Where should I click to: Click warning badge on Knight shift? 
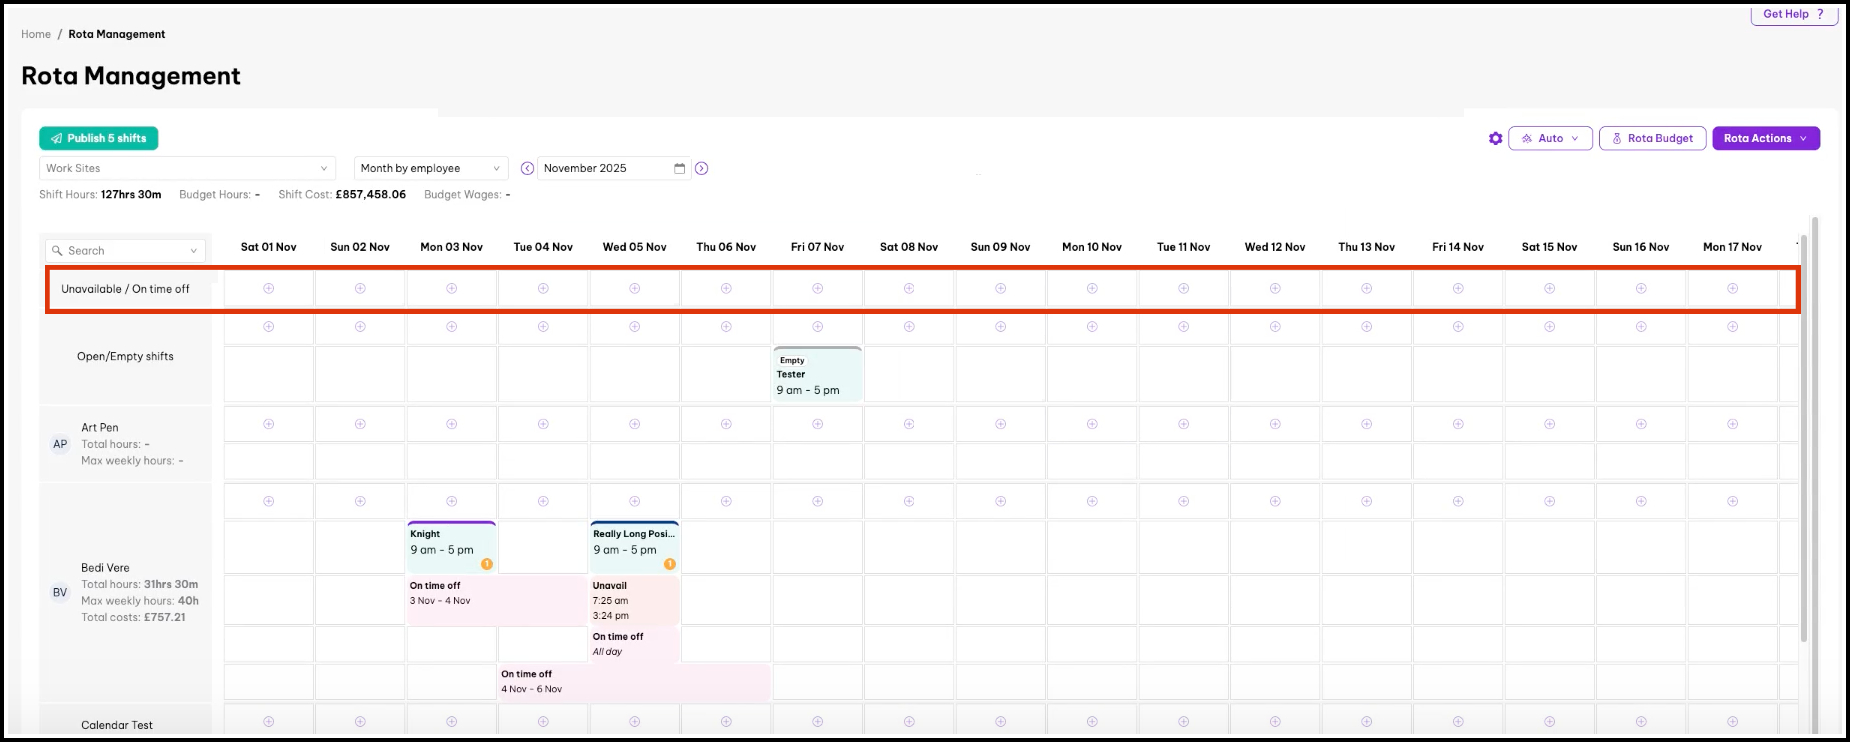487,564
